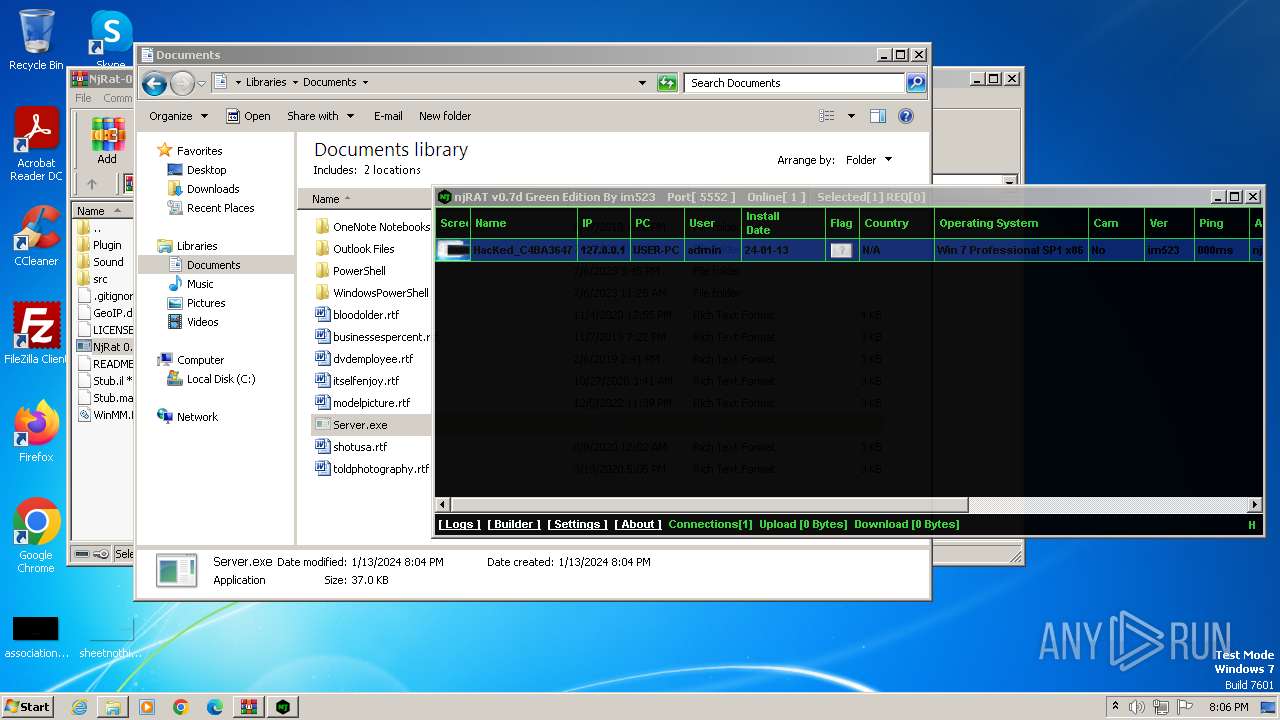This screenshot has width=1280, height=720.
Task: Open FileZilla Client desktop shortcut
Action: coord(36,334)
